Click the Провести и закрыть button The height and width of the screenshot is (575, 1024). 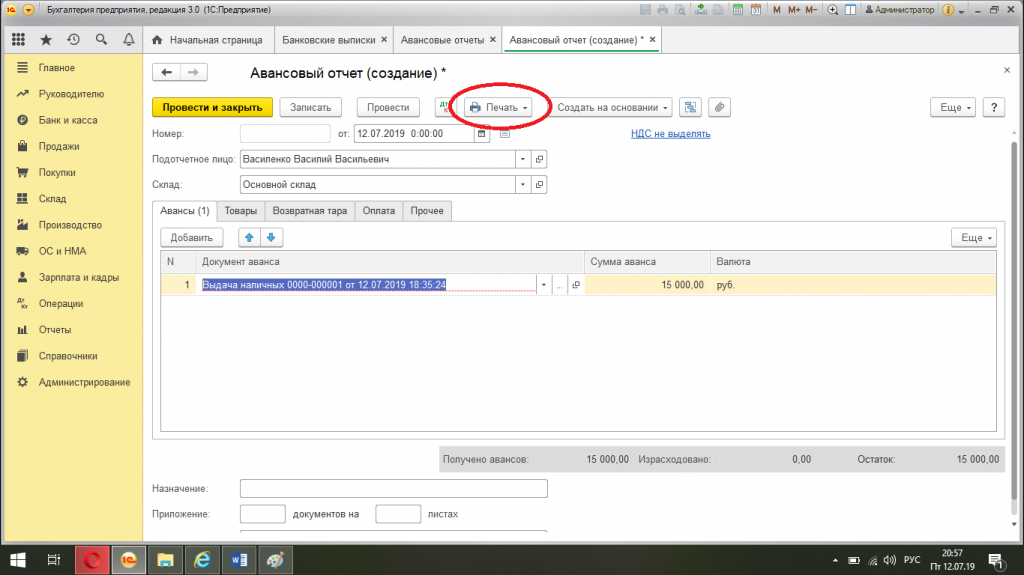point(212,107)
